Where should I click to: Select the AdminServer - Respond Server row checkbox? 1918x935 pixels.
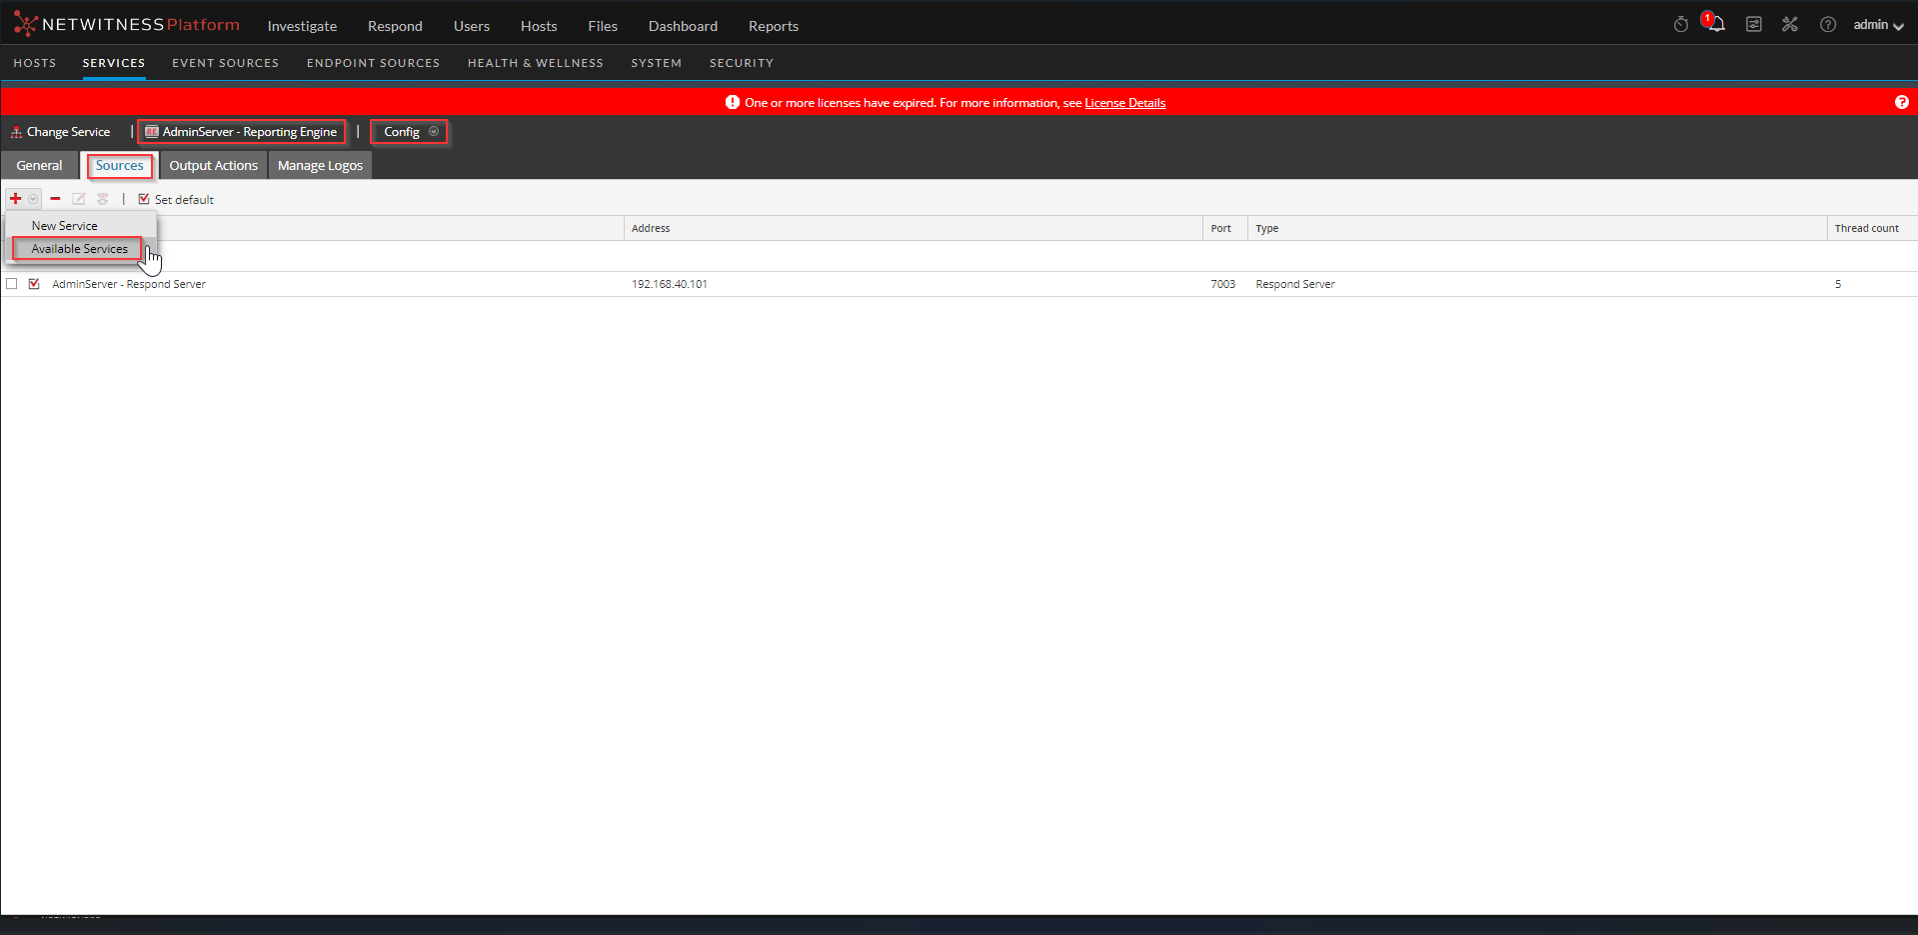tap(12, 284)
